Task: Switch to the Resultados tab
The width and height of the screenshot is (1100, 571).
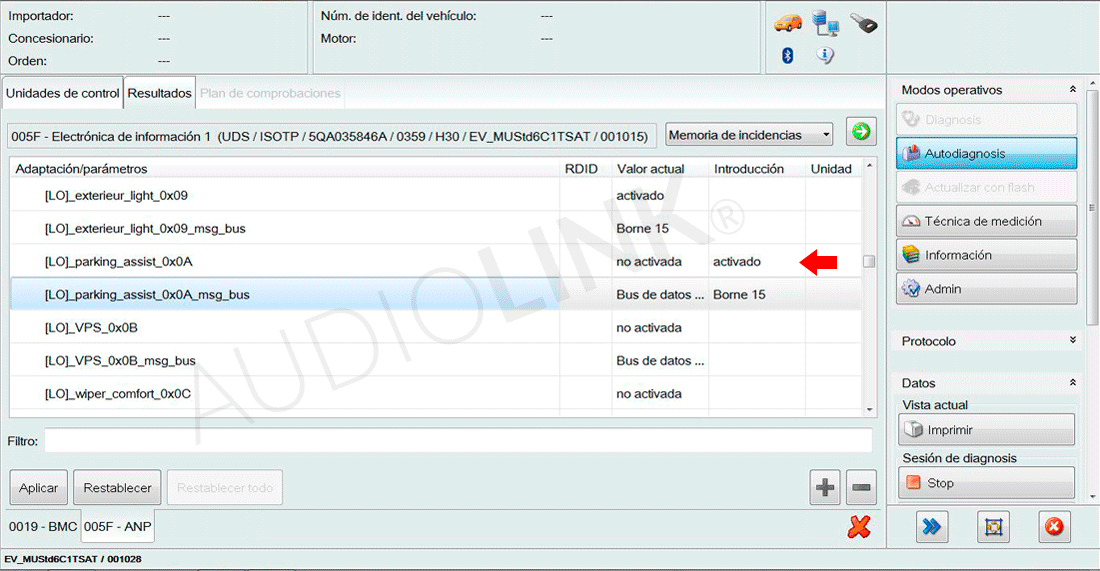Action: click(x=159, y=93)
